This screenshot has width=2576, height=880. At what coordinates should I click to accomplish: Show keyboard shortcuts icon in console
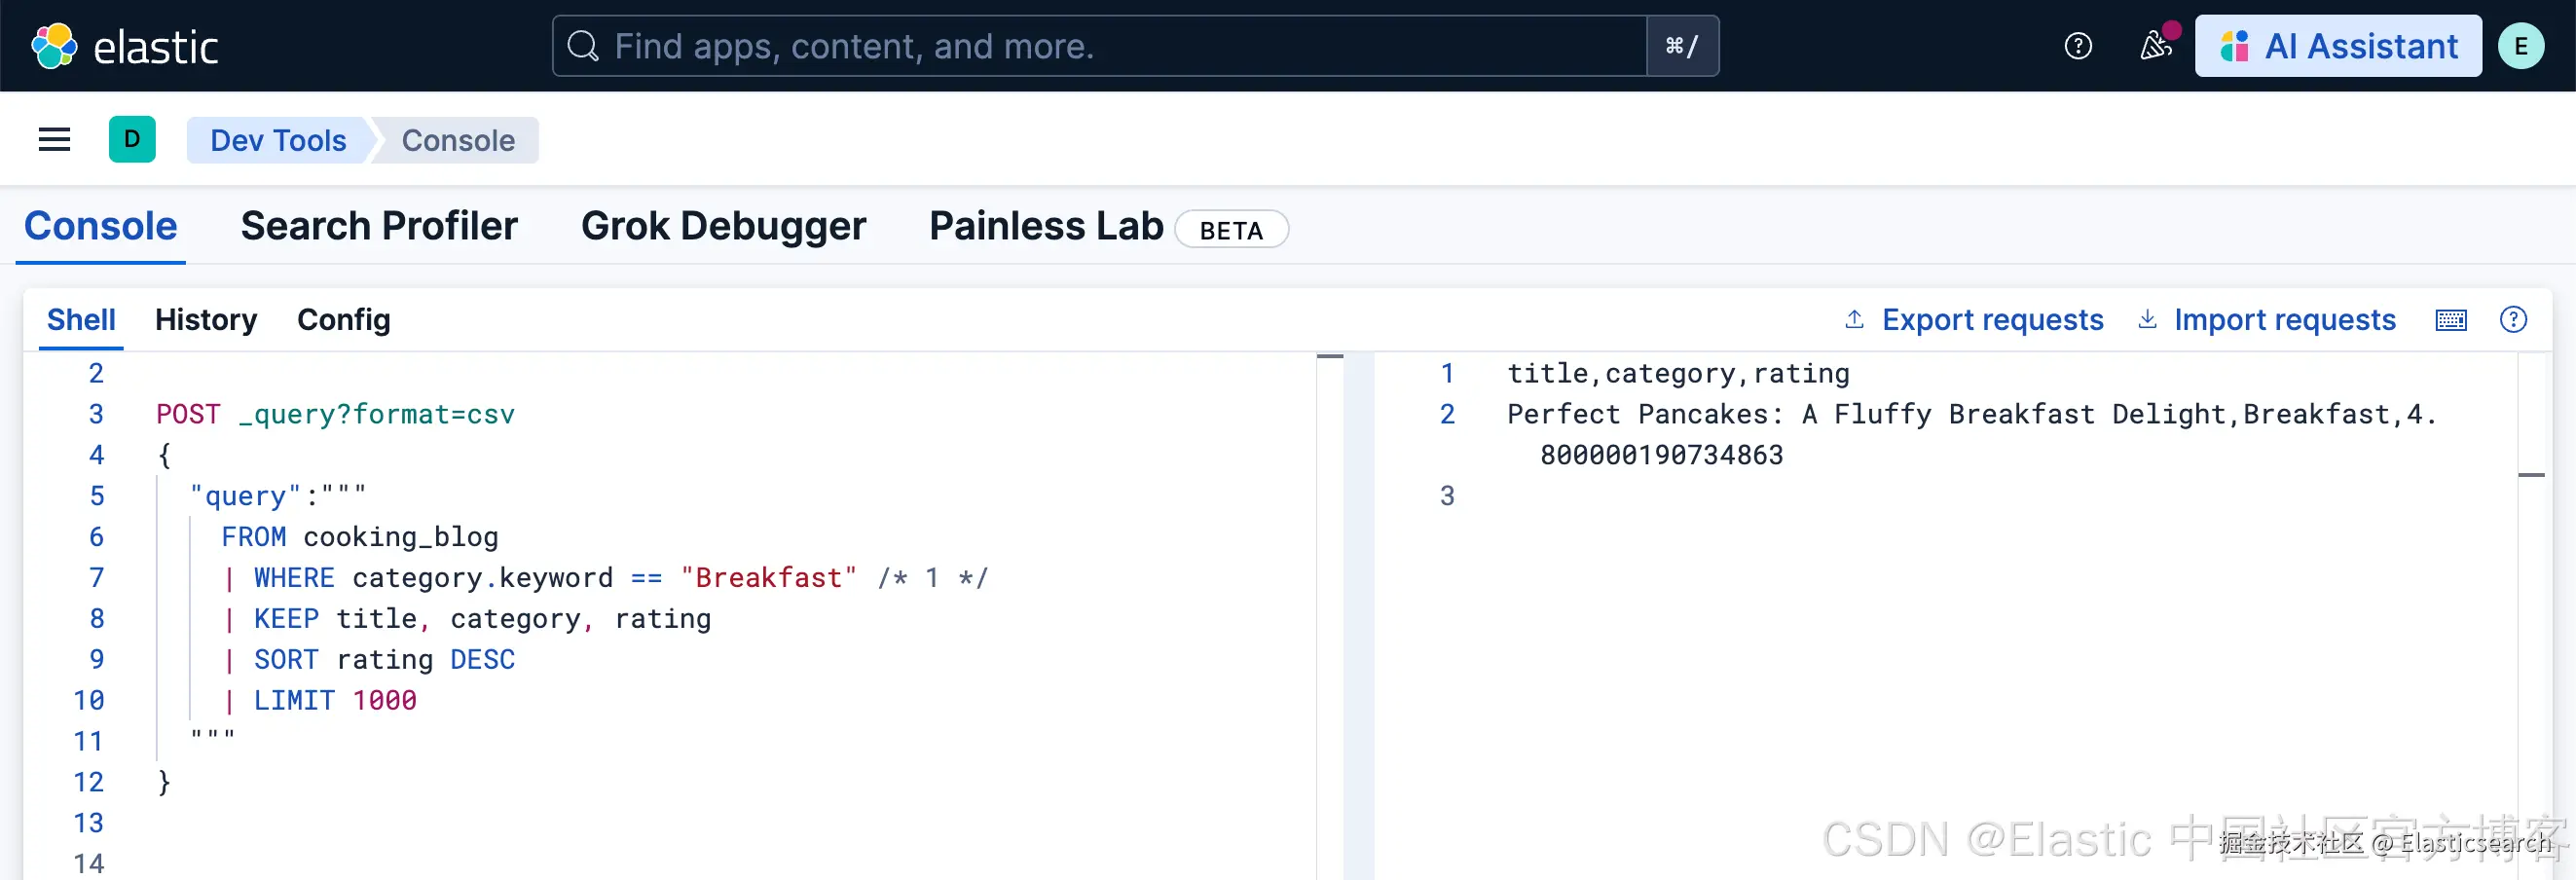(2450, 320)
